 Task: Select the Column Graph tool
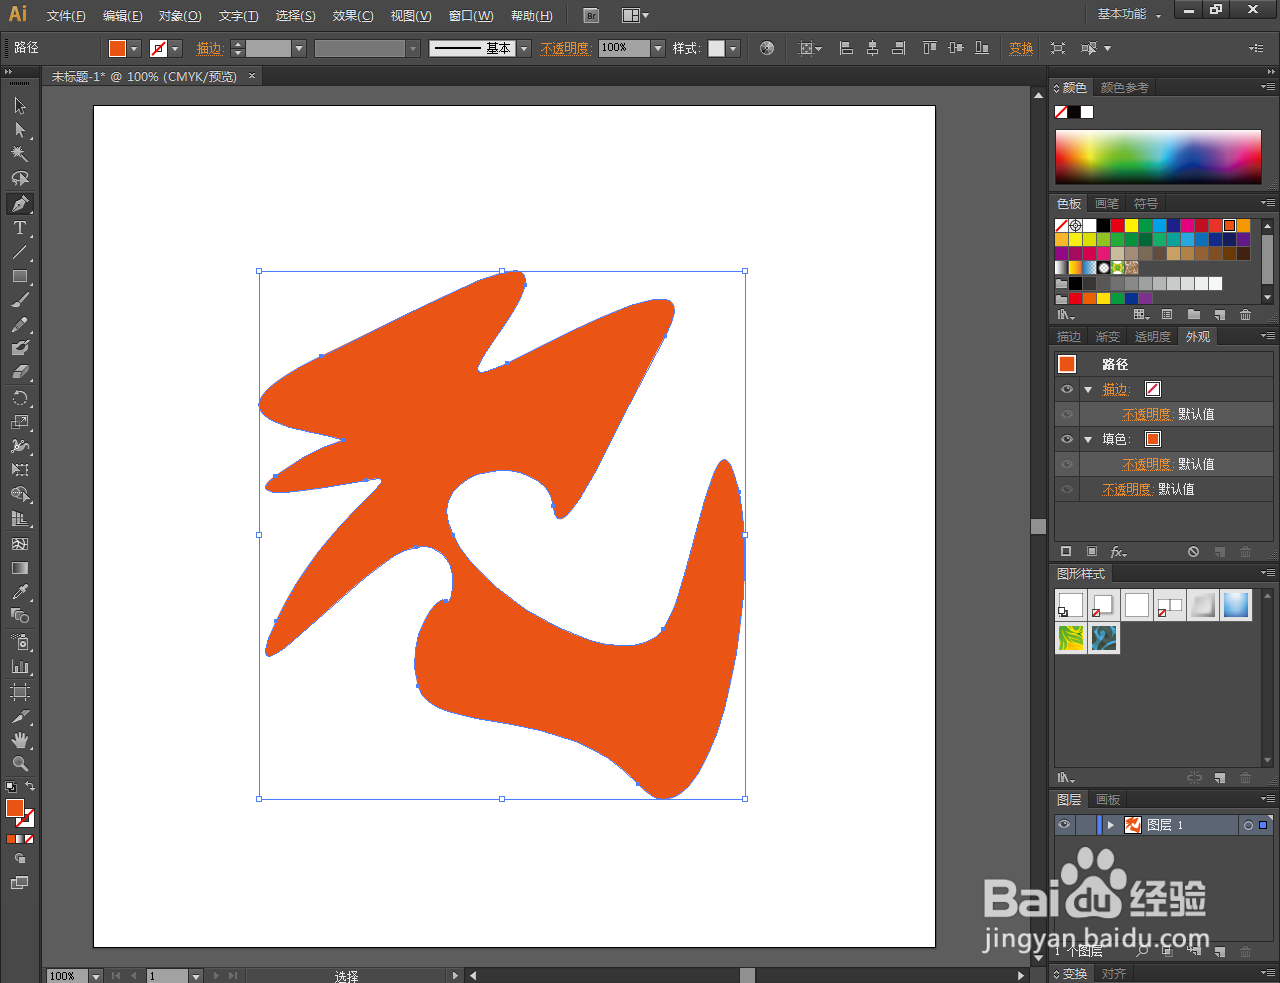coord(19,666)
